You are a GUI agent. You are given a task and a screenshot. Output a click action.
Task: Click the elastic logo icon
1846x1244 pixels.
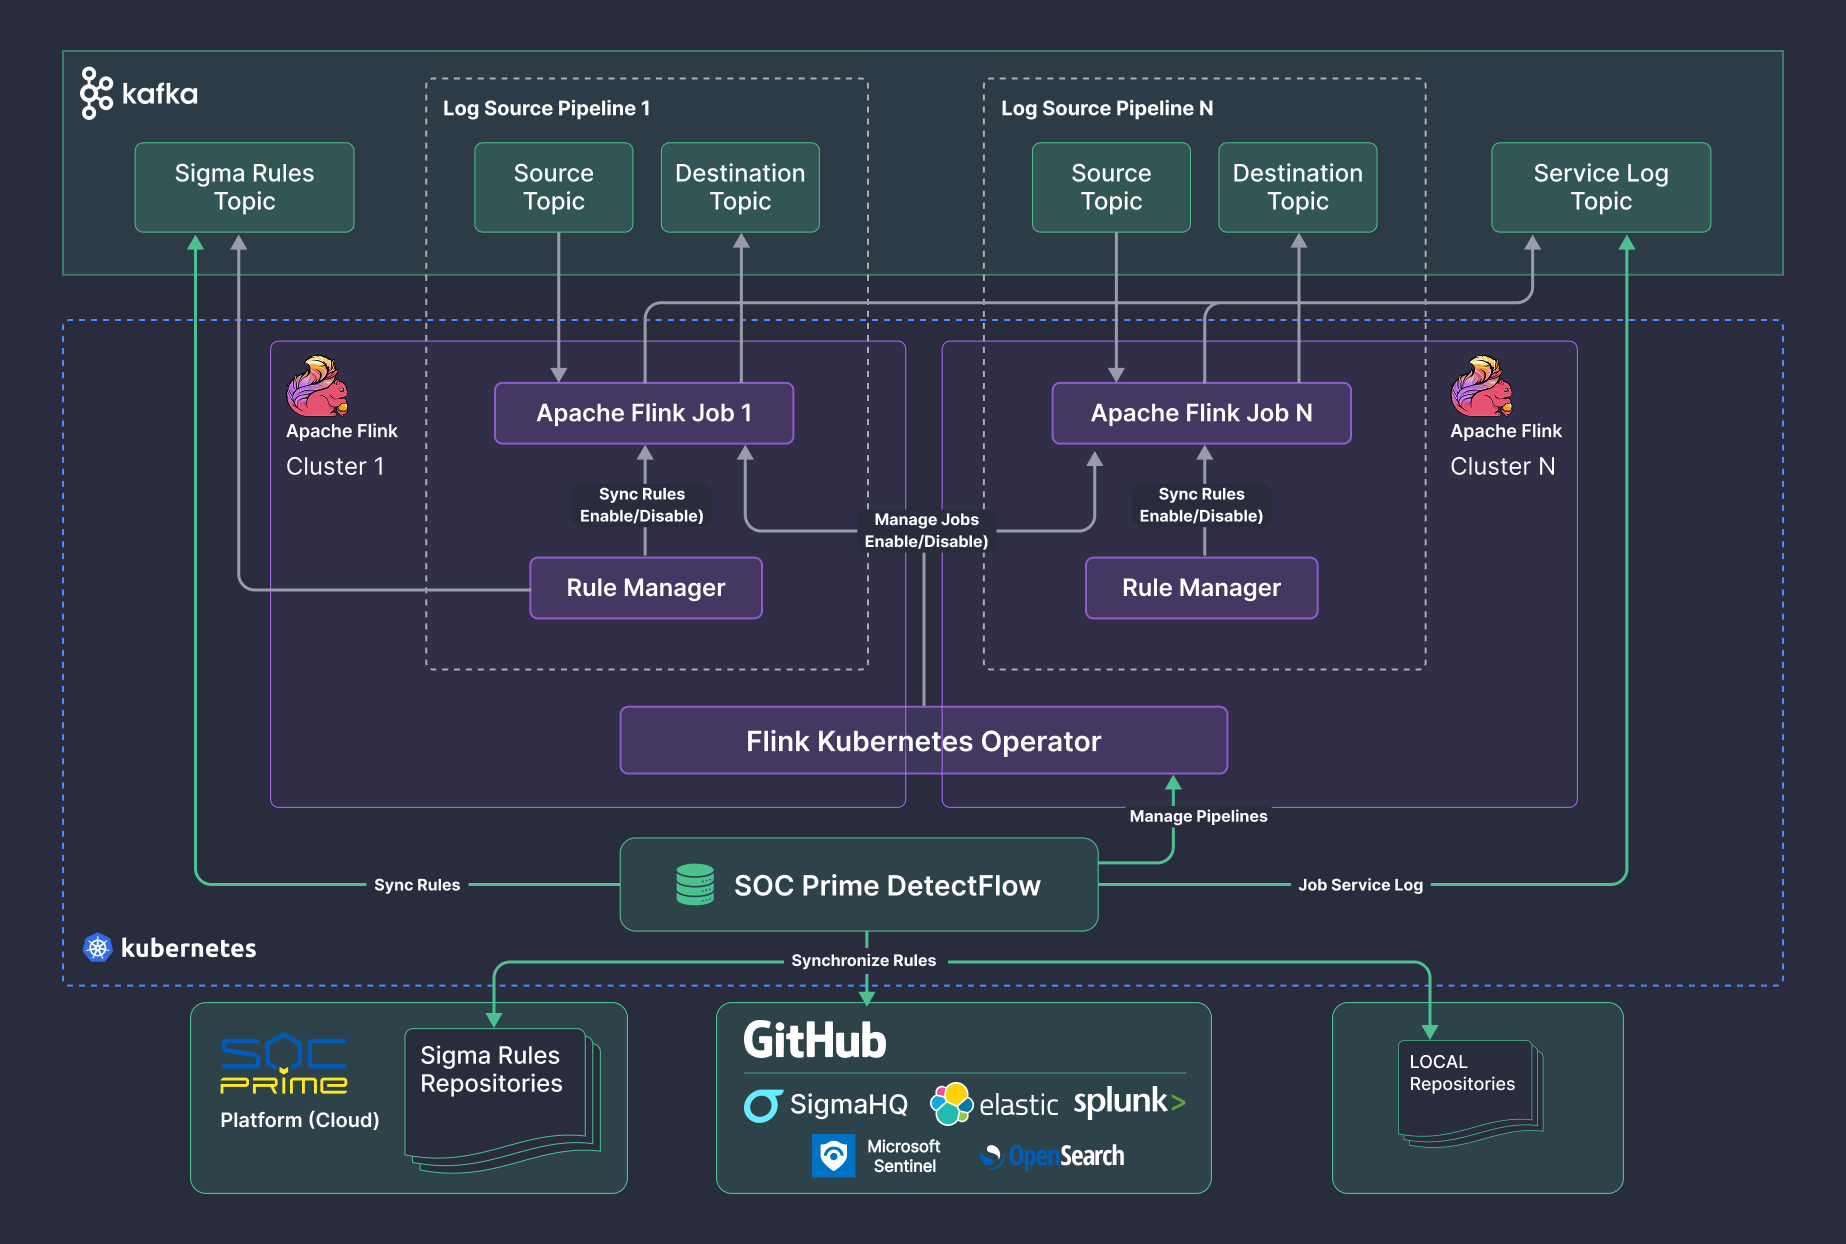951,1104
